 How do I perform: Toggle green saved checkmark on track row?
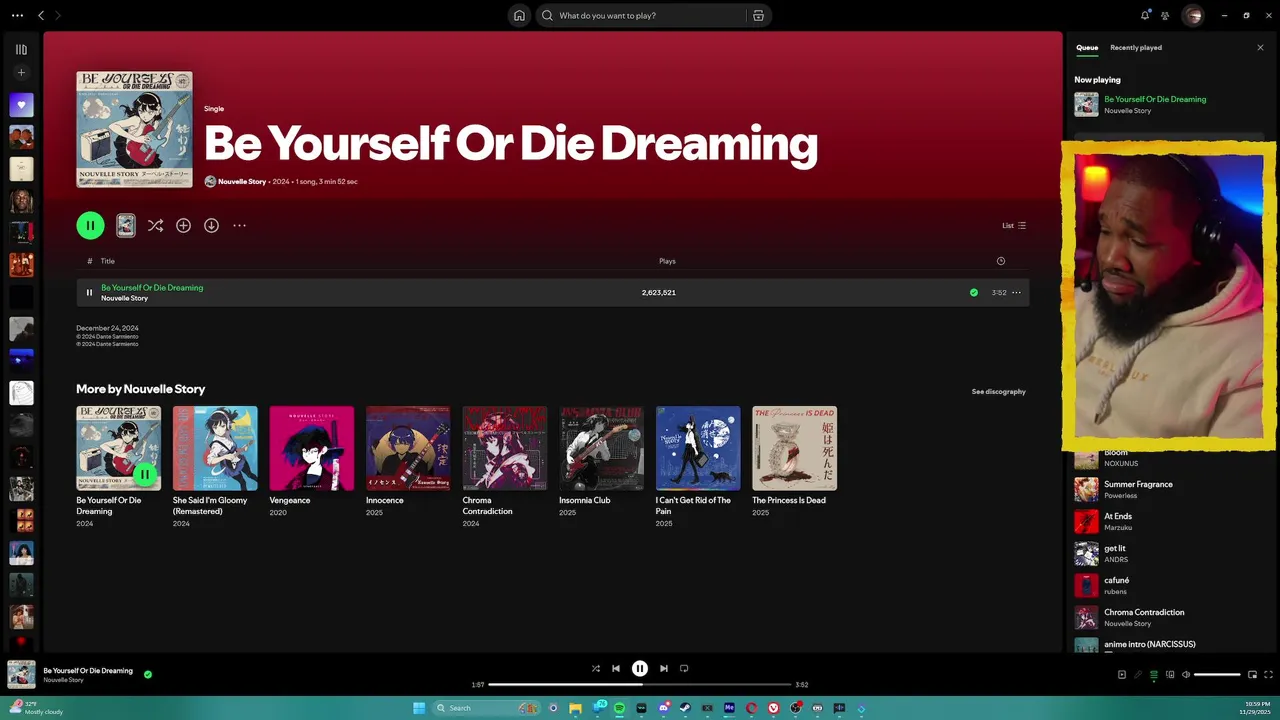pos(974,292)
